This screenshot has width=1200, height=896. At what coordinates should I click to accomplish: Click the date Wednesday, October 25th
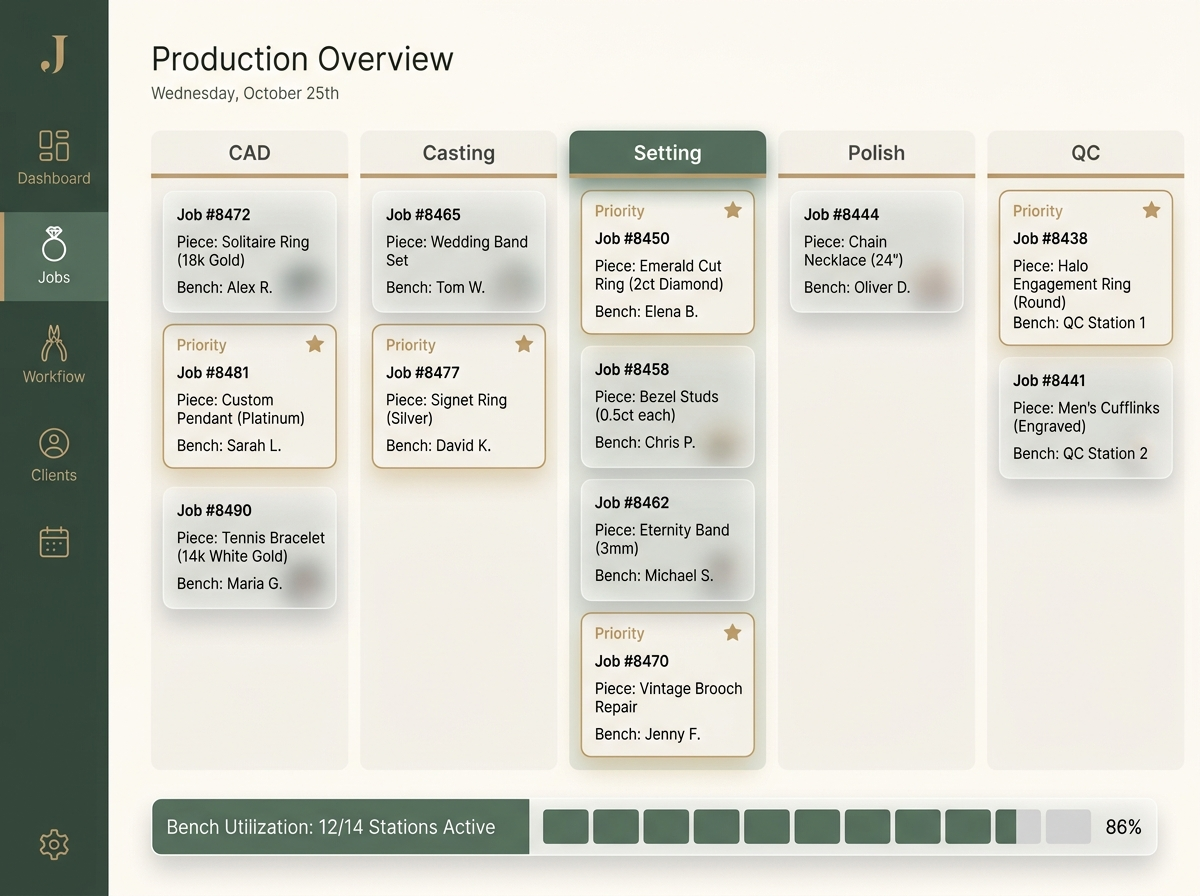[x=245, y=93]
